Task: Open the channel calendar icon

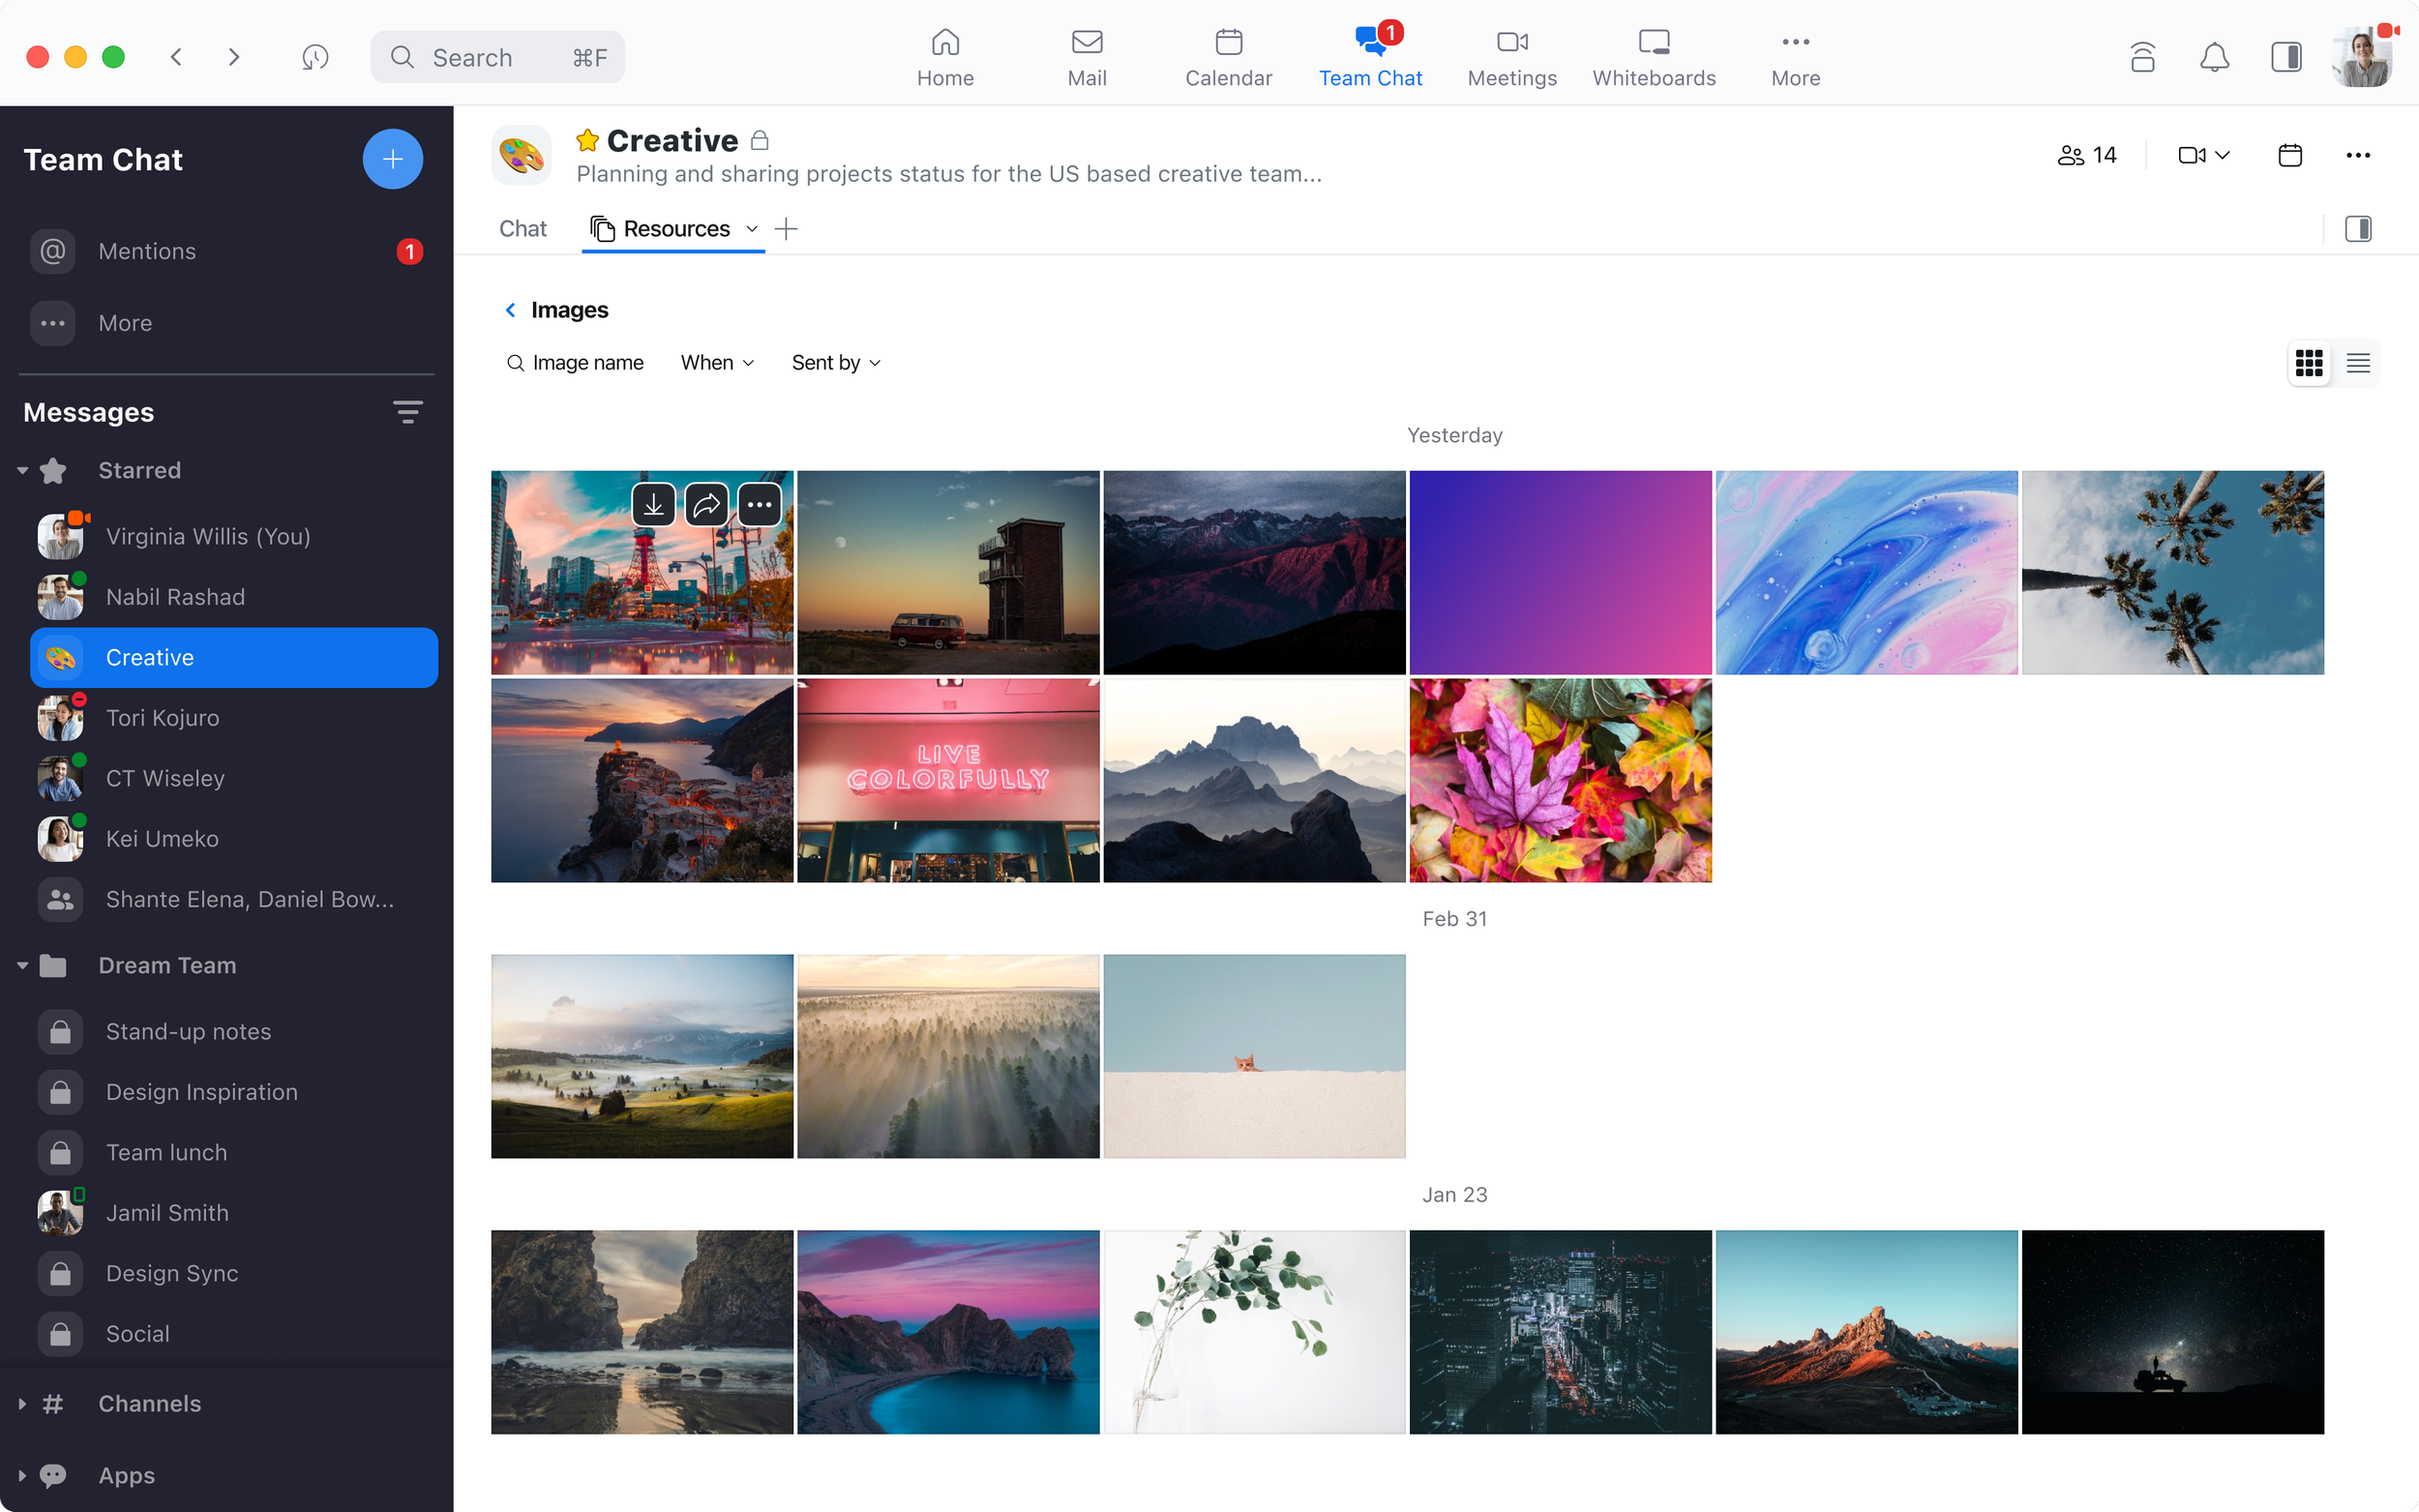Action: coord(2289,155)
